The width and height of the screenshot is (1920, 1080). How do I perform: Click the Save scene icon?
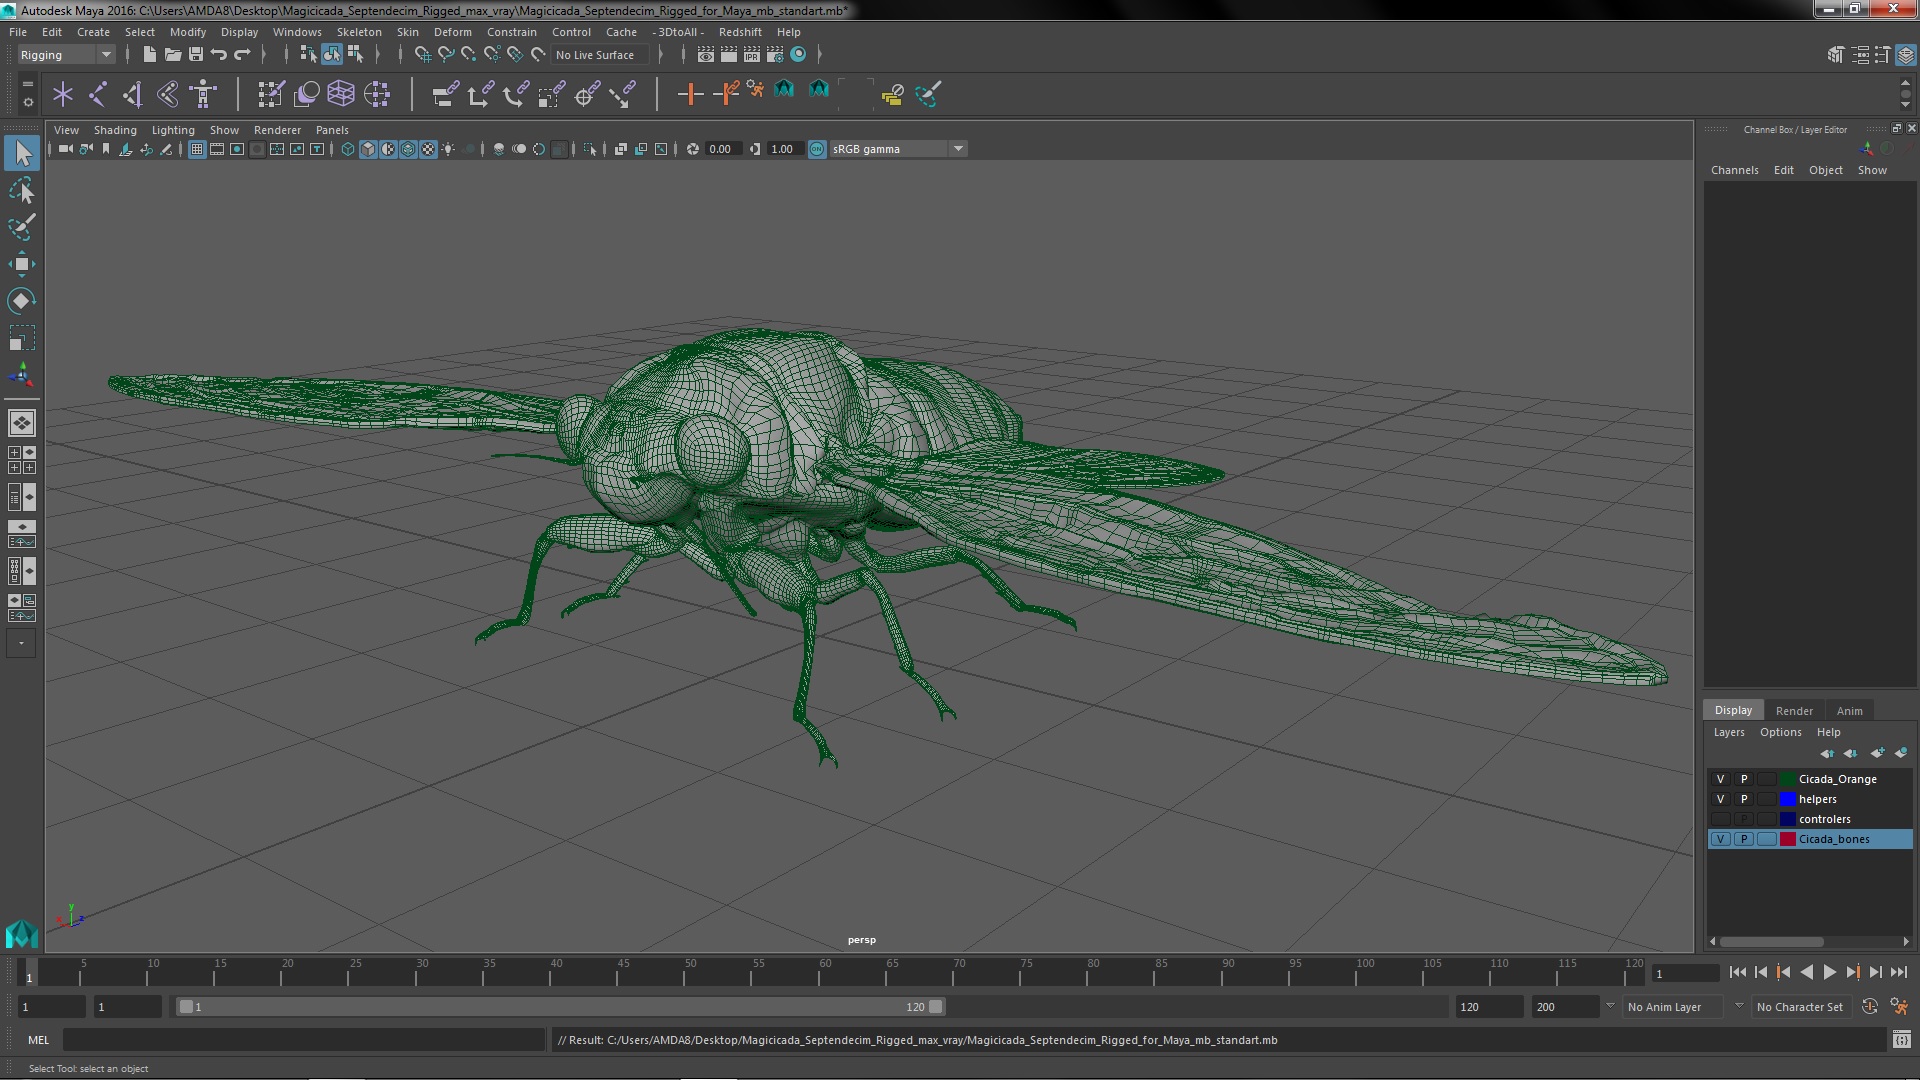pyautogui.click(x=196, y=55)
